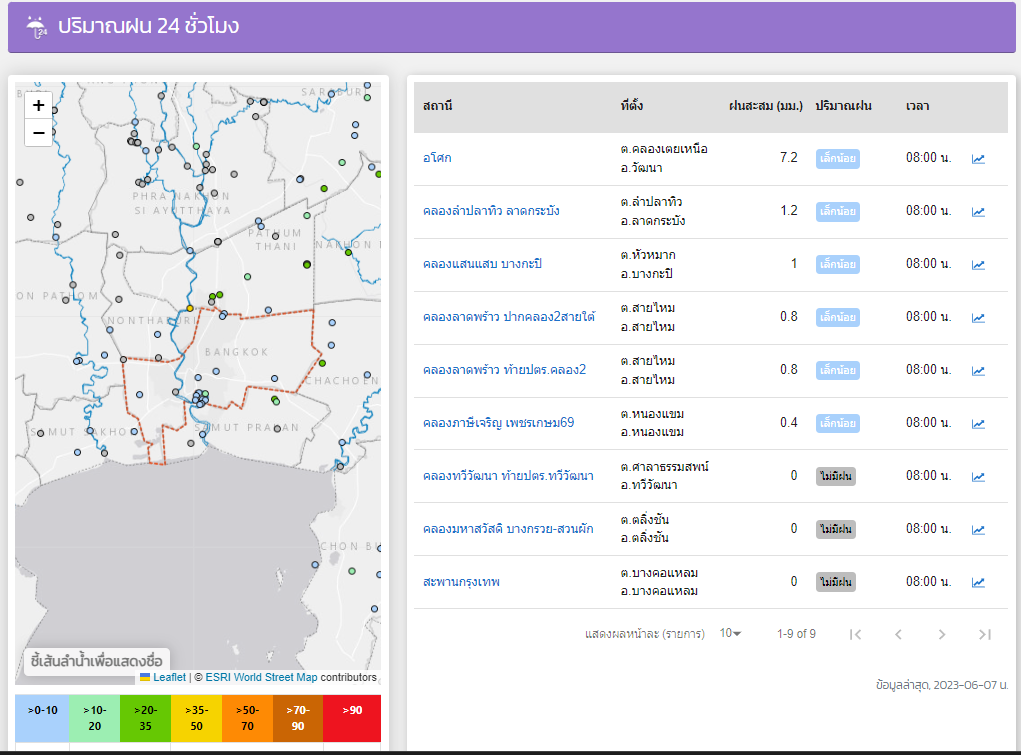Zoom out on the map
This screenshot has width=1021, height=755.
point(38,133)
